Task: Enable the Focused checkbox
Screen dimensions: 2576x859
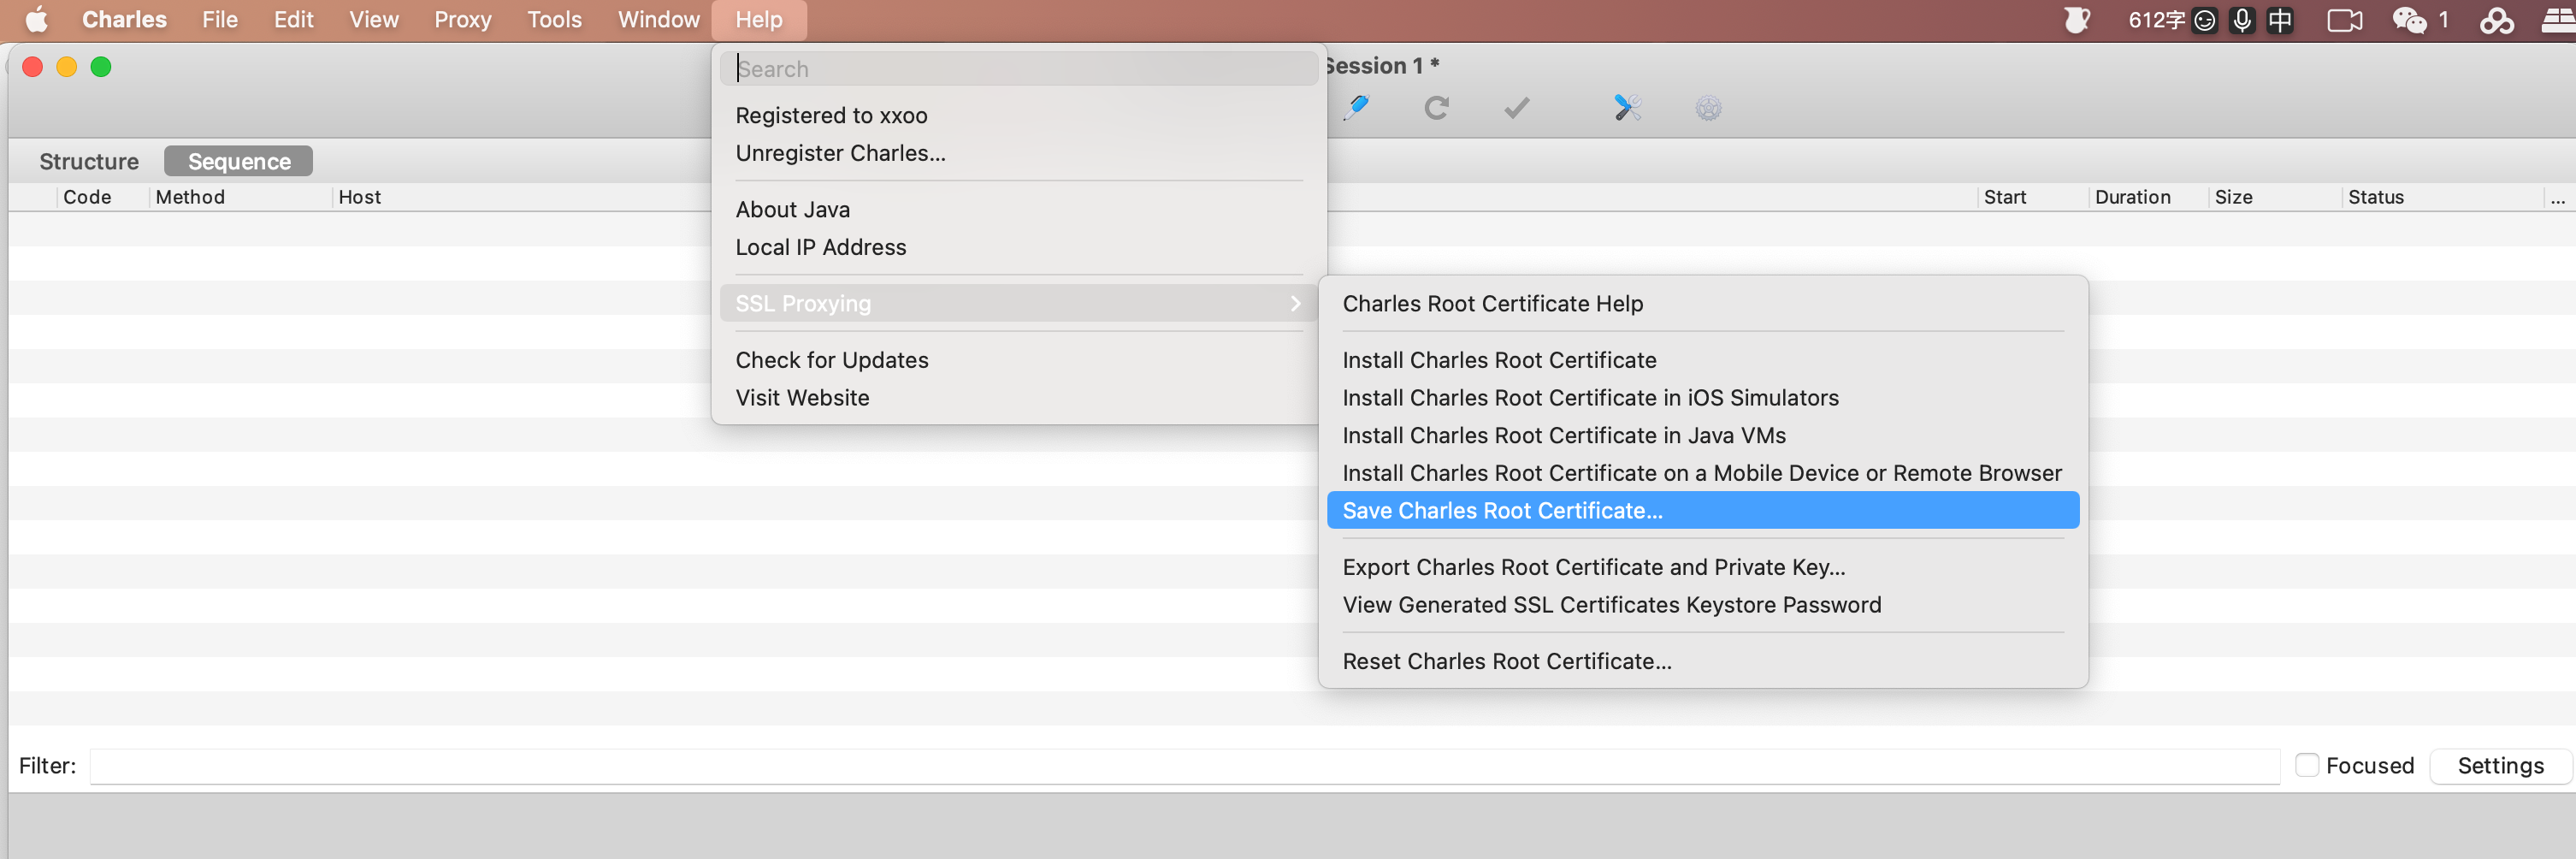Action: point(2306,765)
